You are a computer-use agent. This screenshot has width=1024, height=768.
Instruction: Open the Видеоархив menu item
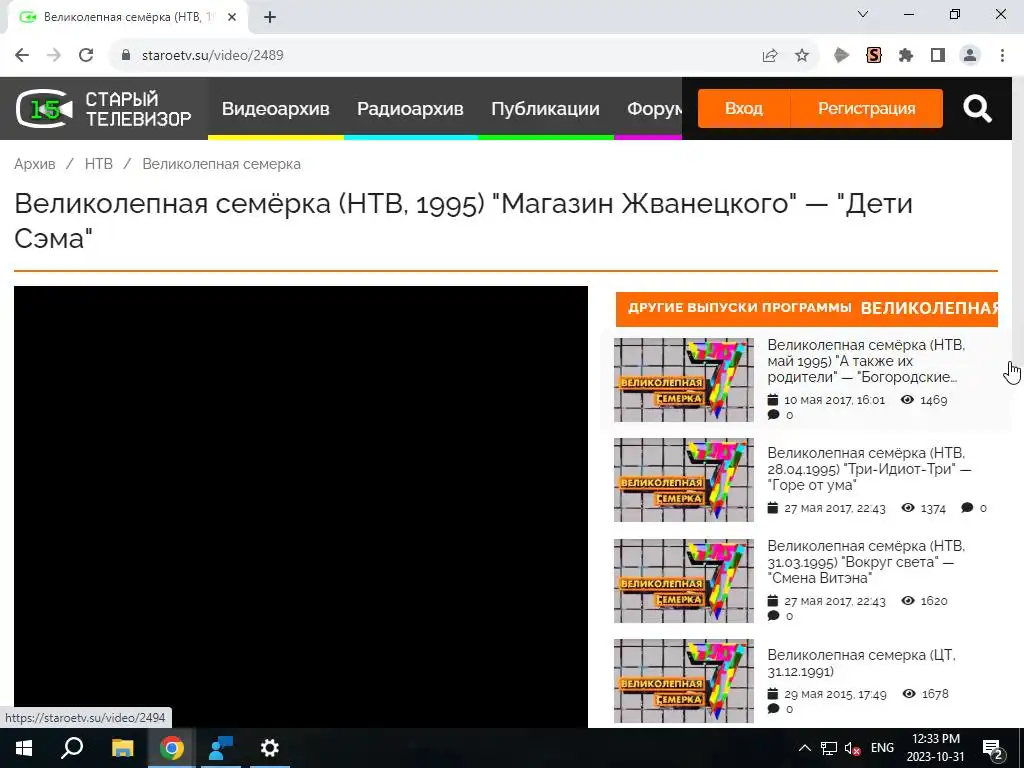point(276,108)
